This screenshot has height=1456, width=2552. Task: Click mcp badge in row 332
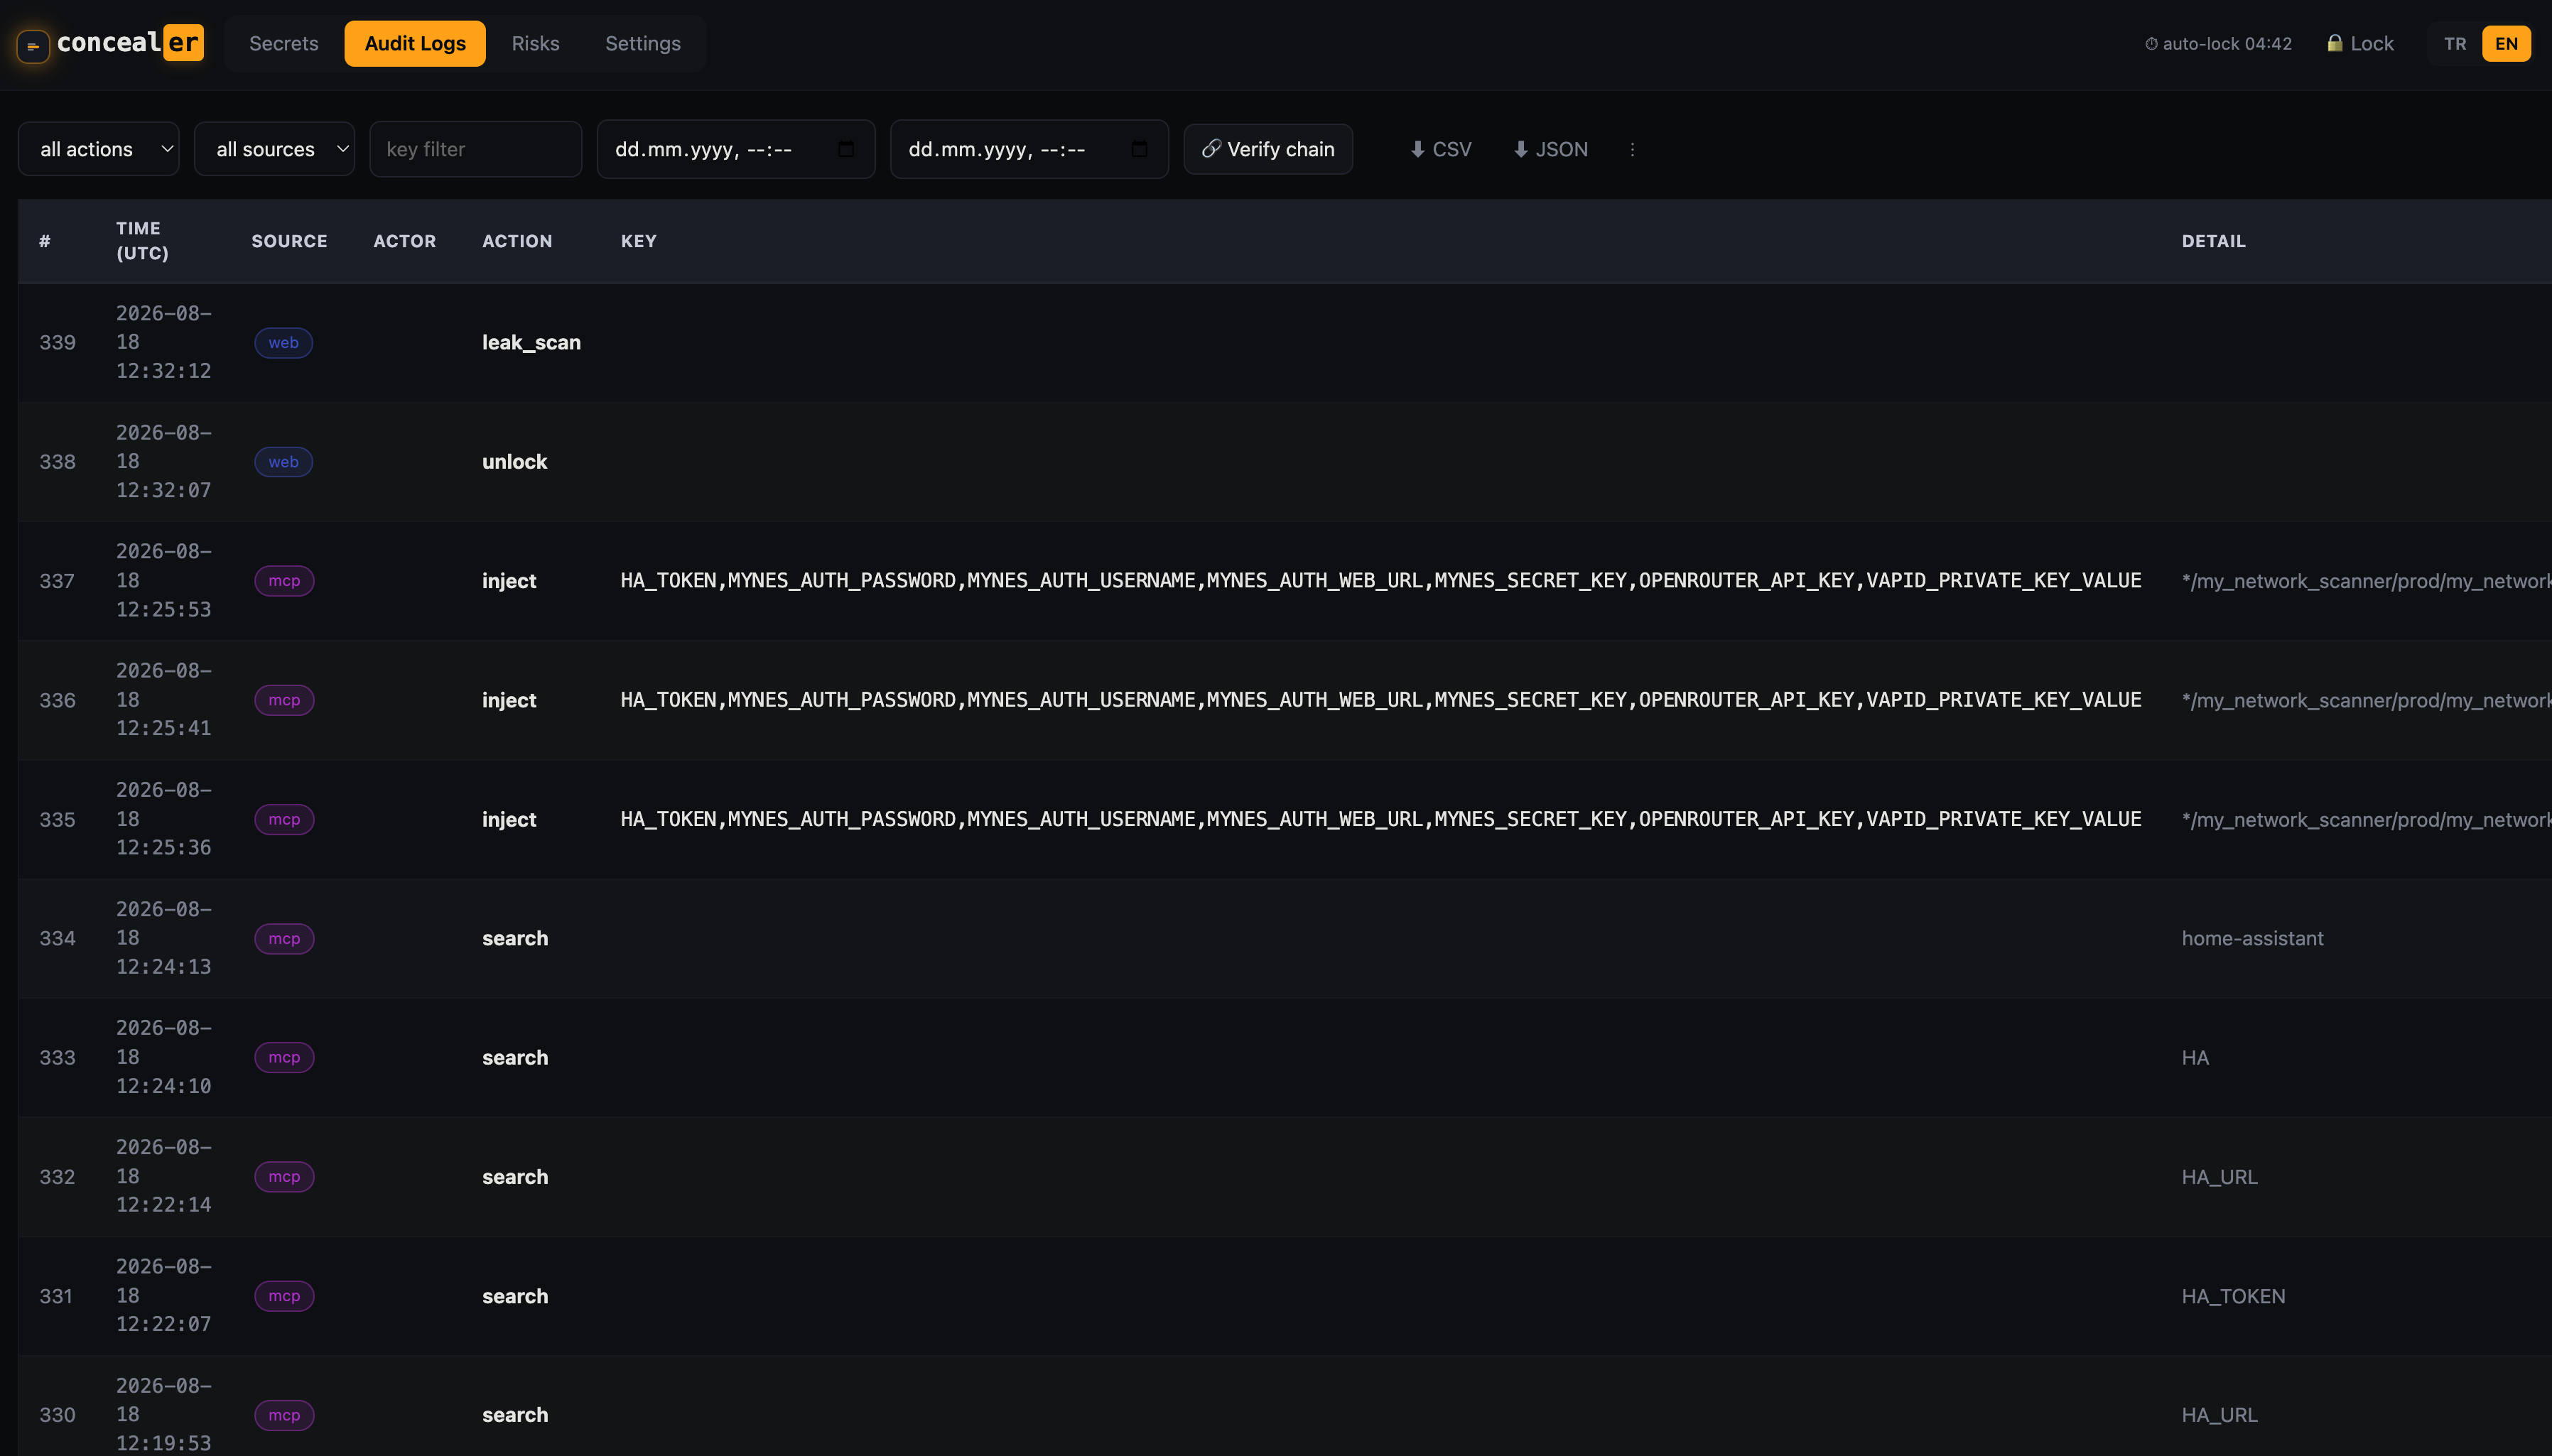(x=284, y=1177)
